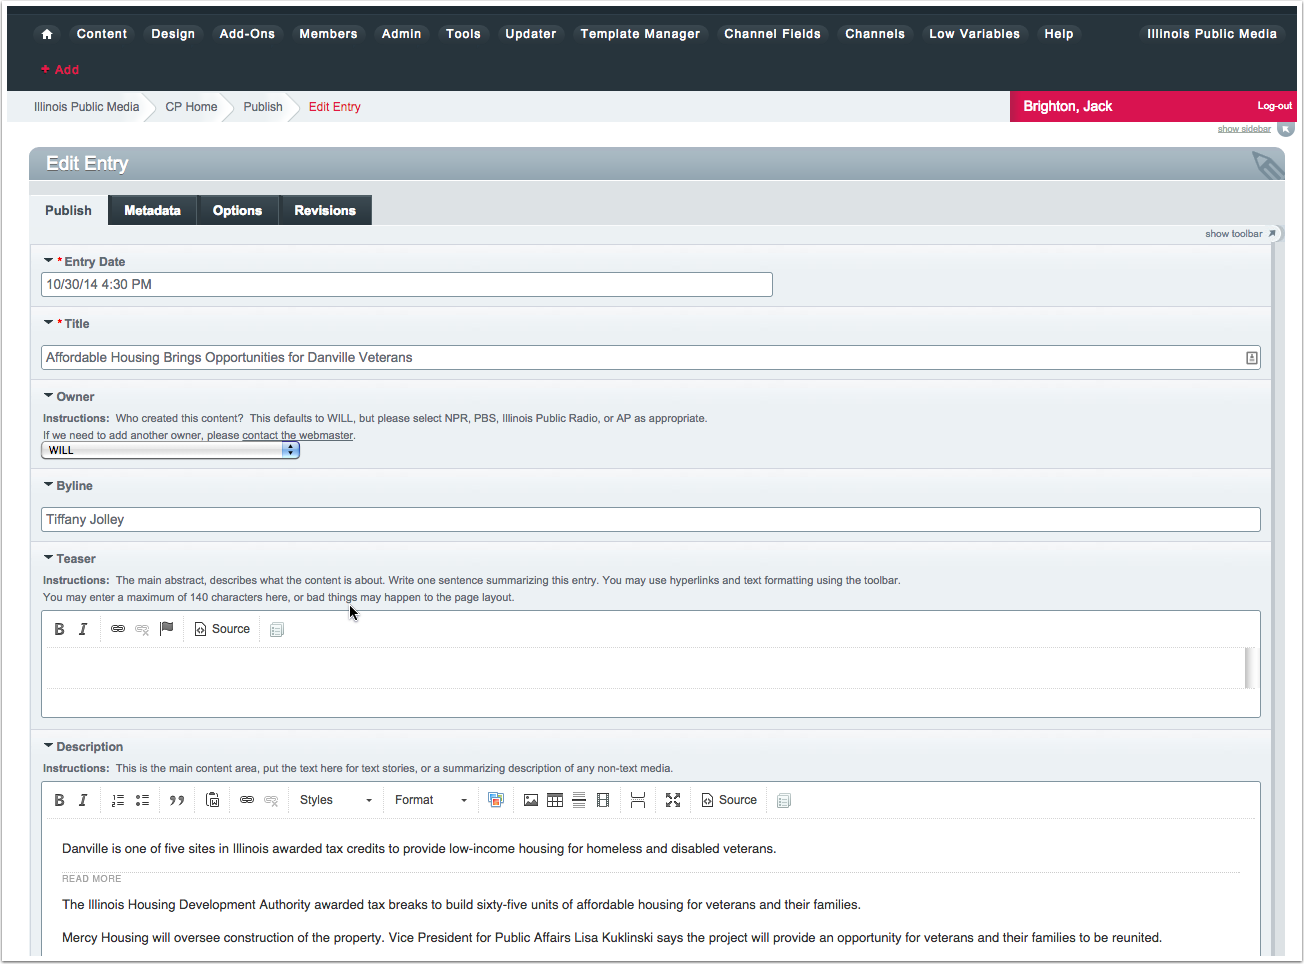This screenshot has width=1304, height=964.
Task: Click the red Add link
Action: (x=60, y=70)
